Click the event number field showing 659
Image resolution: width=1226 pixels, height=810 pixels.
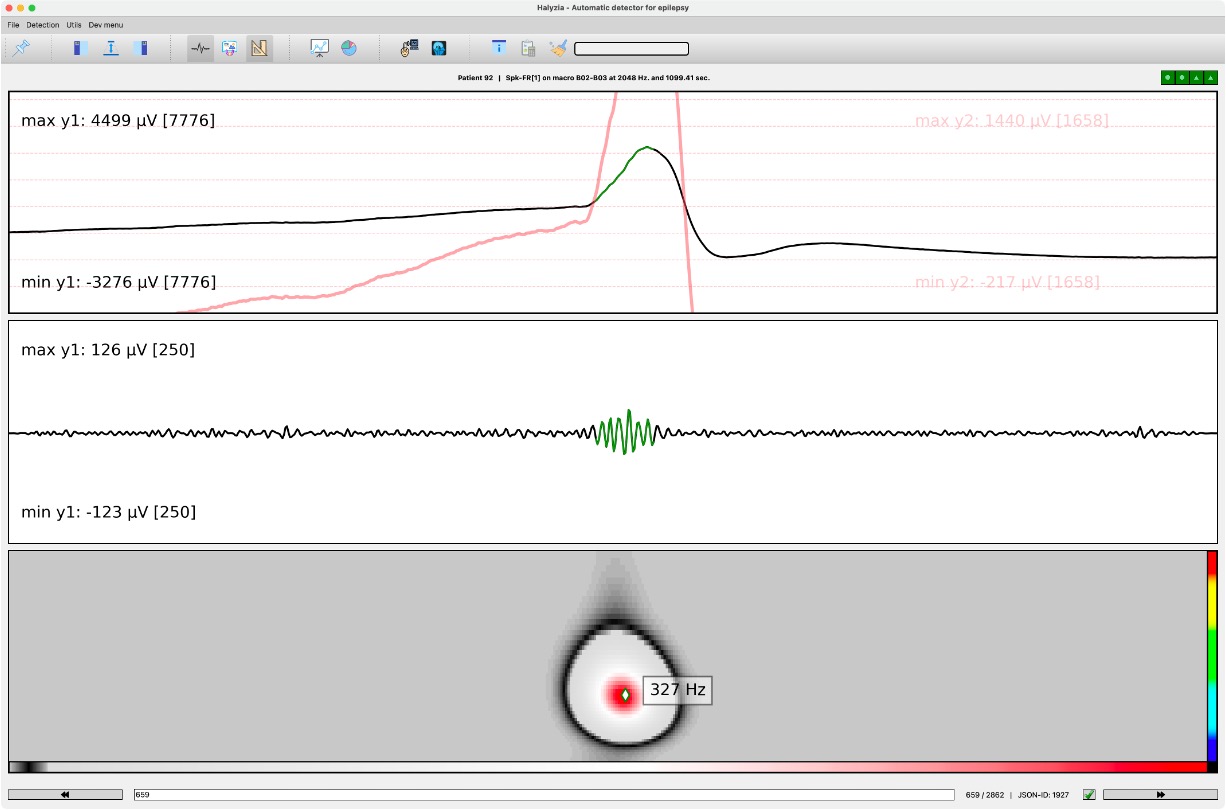click(543, 795)
